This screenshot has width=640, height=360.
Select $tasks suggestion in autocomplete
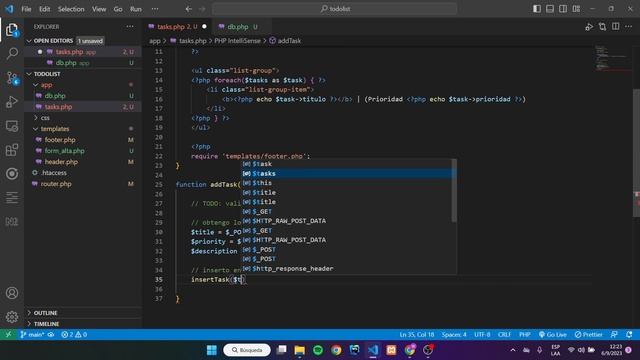click(x=347, y=173)
